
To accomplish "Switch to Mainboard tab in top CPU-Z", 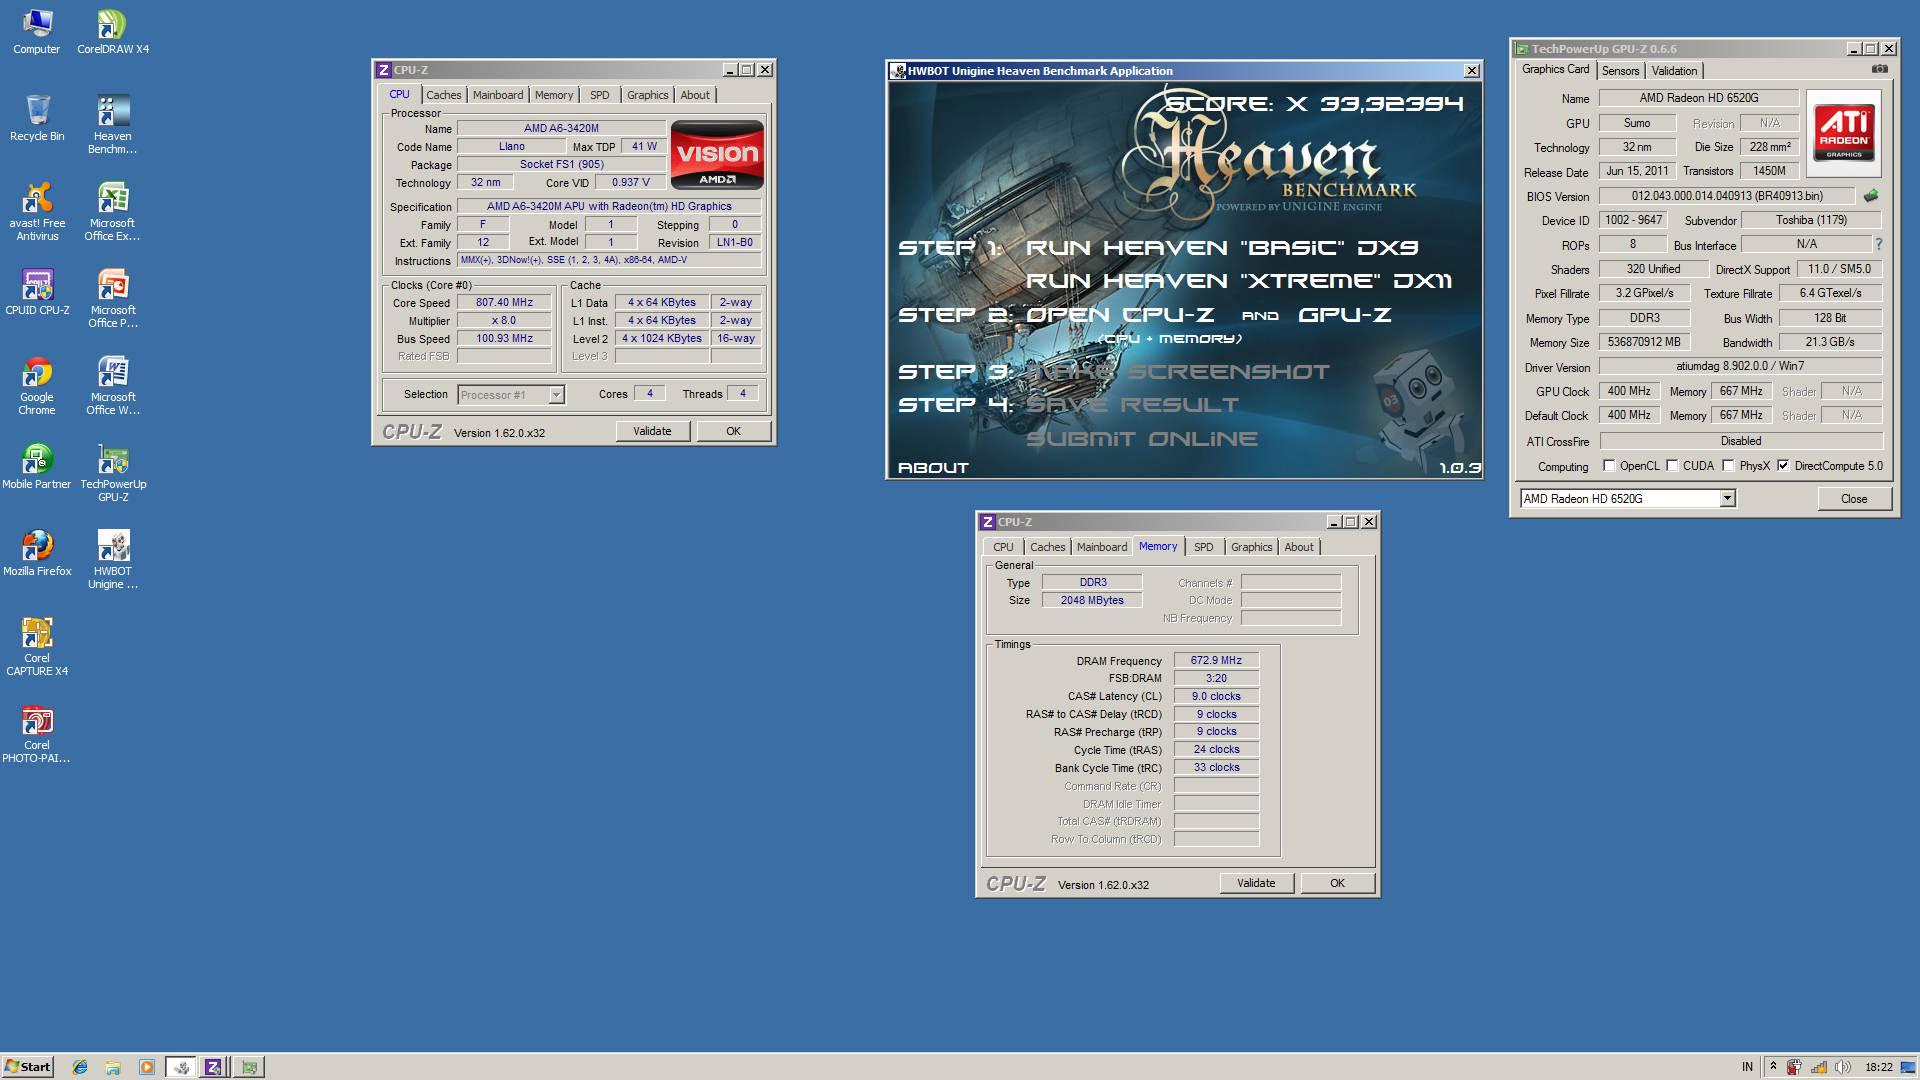I will [x=498, y=95].
